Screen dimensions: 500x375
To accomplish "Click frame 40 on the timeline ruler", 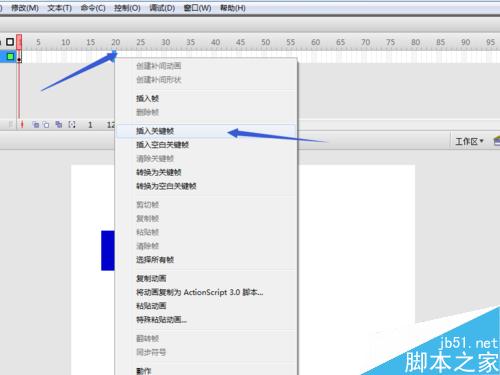I will click(216, 42).
